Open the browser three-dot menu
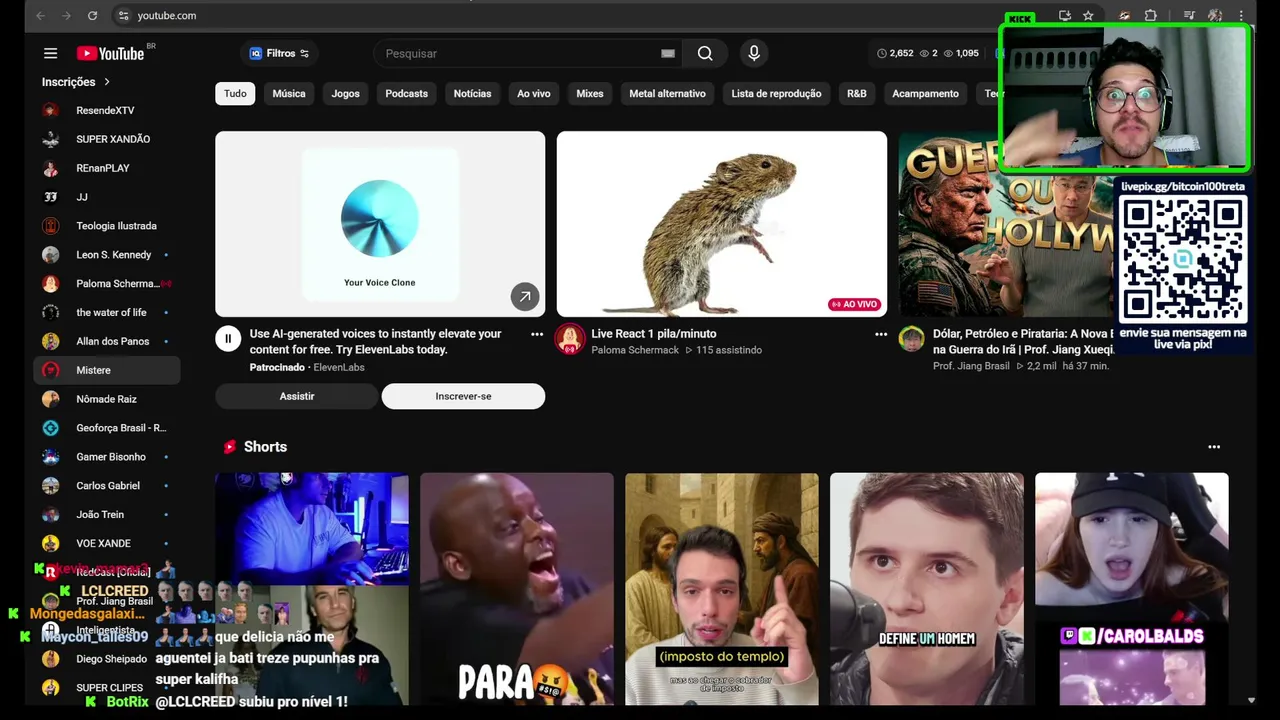 [1241, 16]
